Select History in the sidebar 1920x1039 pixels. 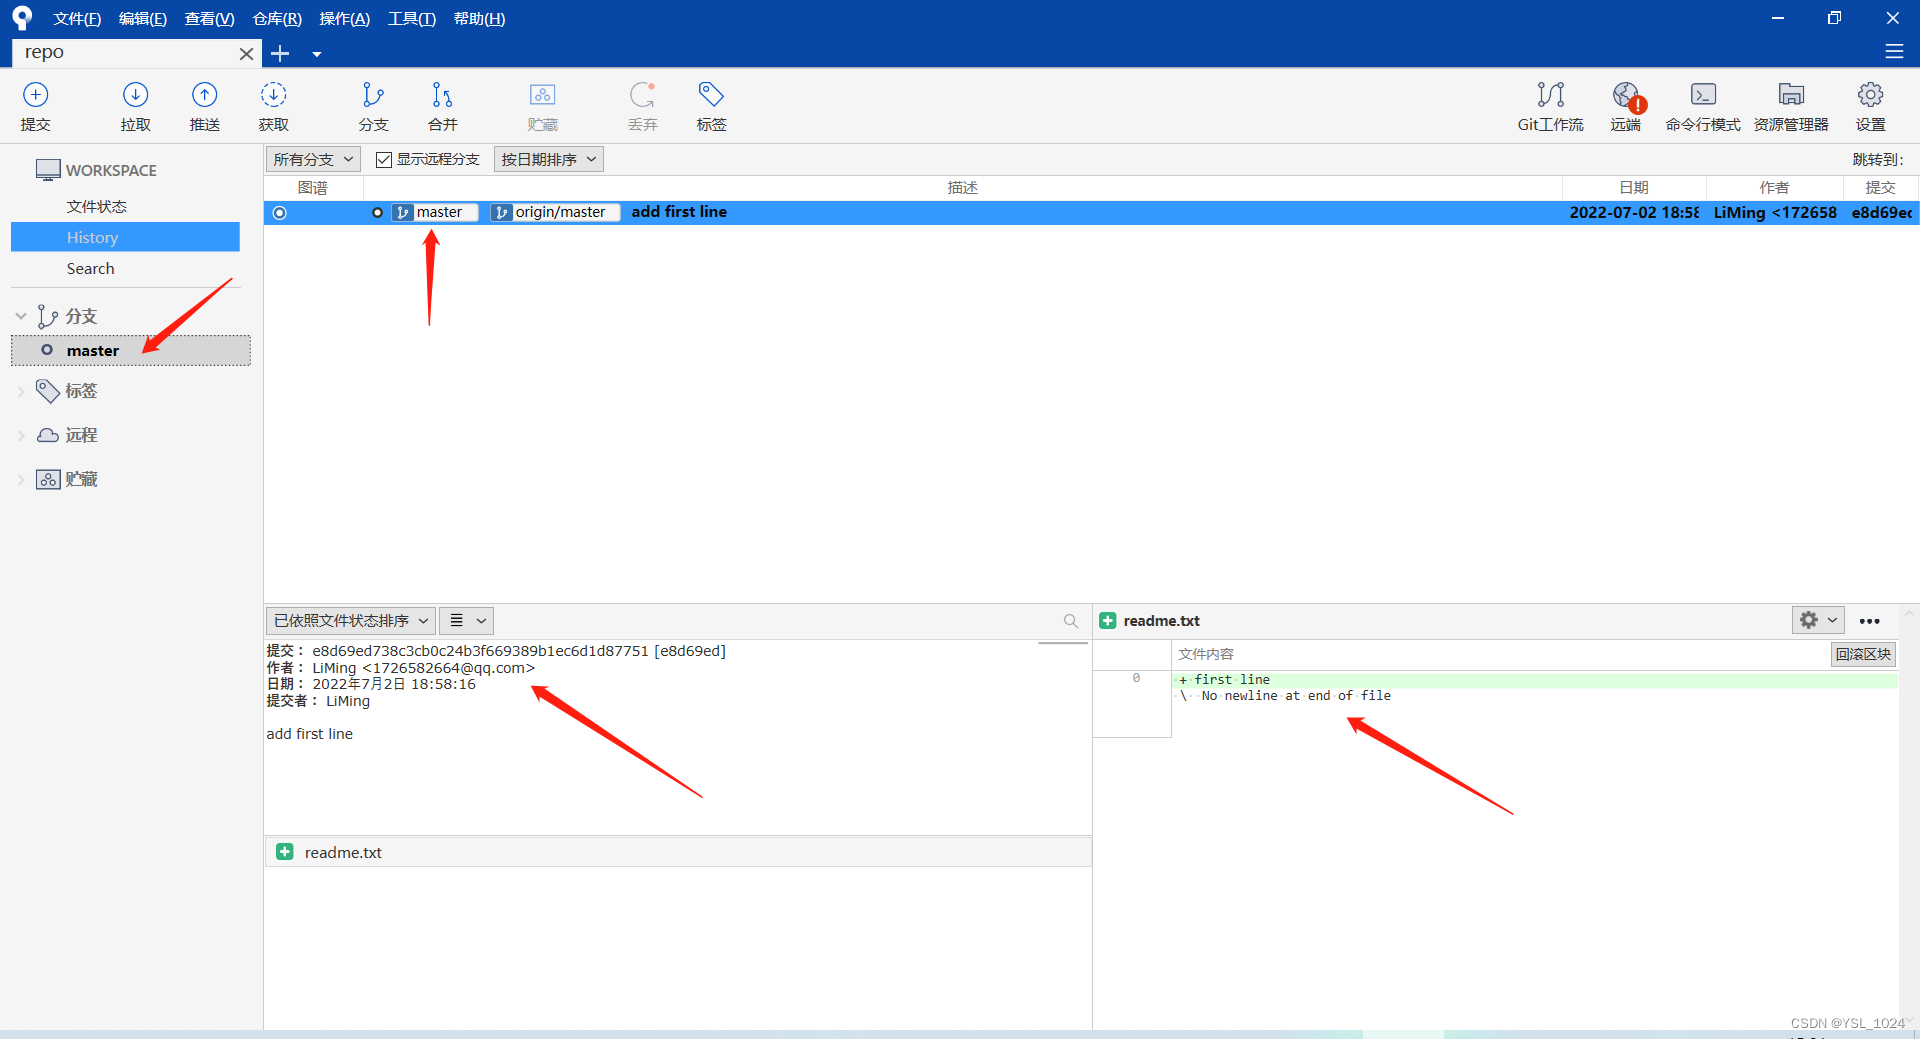(125, 237)
